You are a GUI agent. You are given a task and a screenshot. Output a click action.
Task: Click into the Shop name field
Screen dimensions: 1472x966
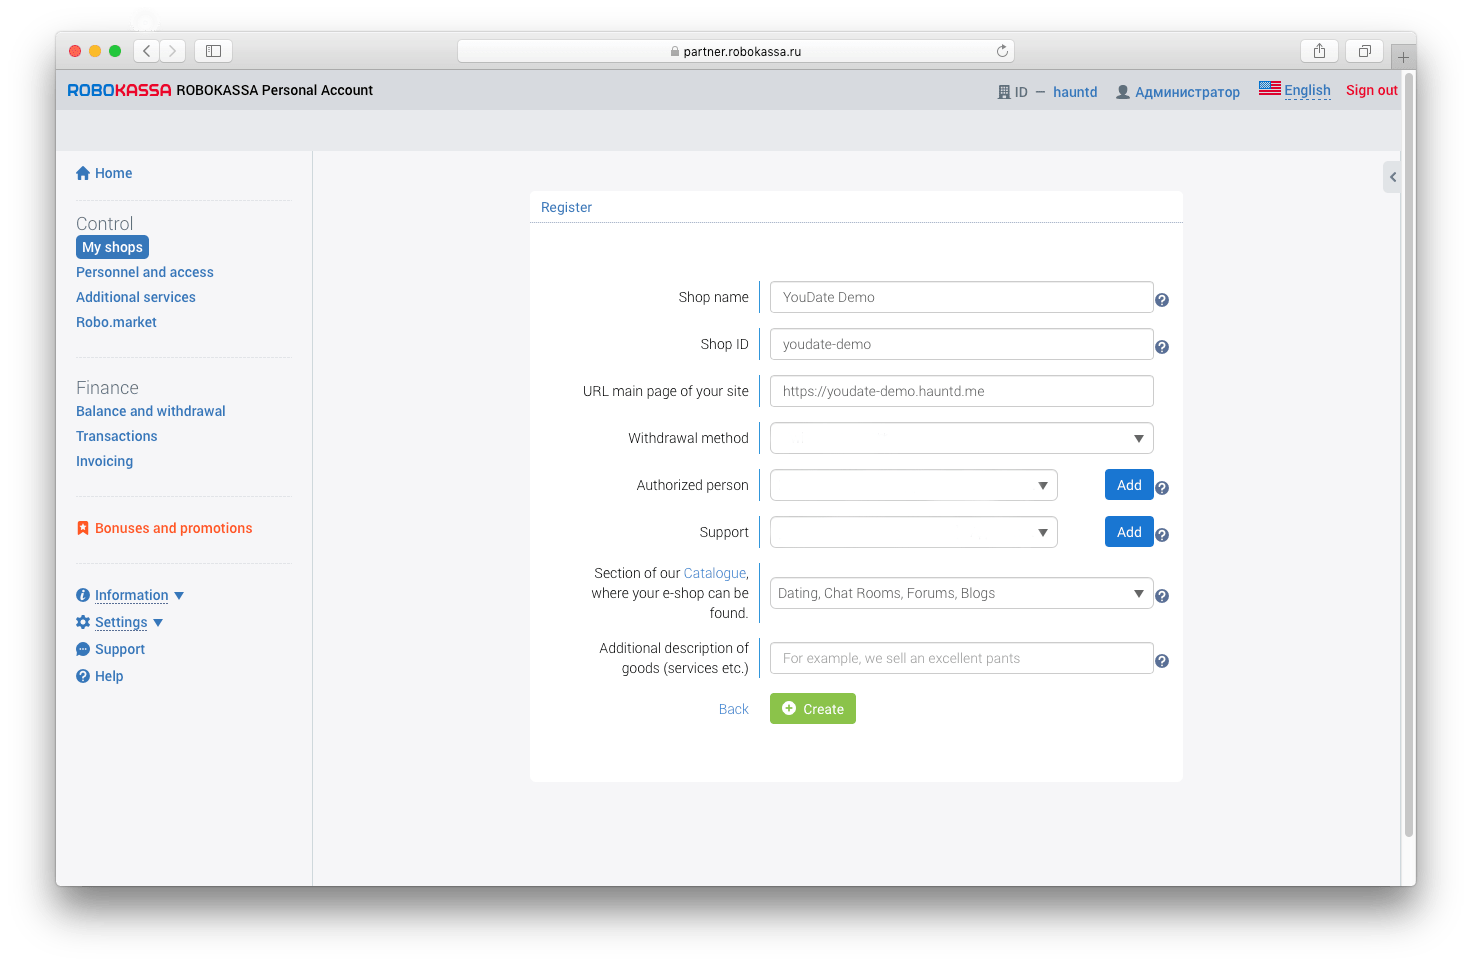click(961, 297)
